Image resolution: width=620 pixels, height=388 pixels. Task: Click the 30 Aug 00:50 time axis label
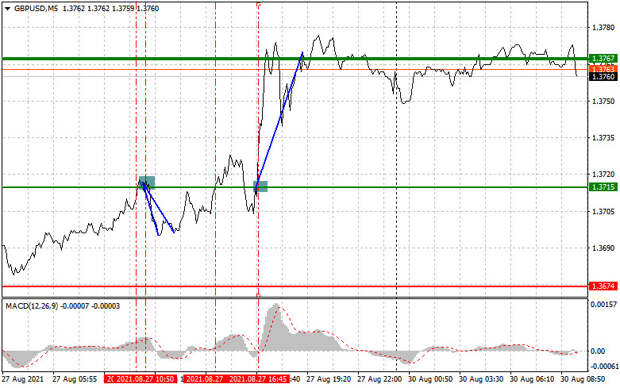click(430, 379)
